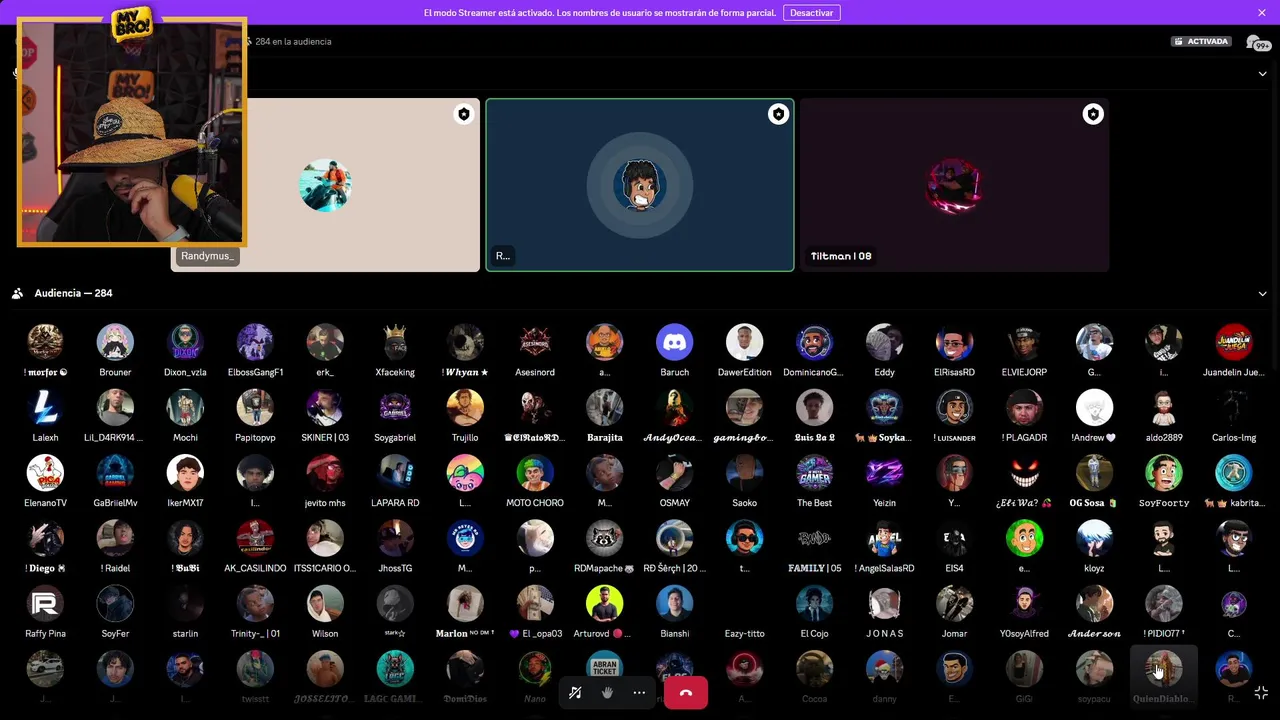1280x720 pixels.
Task: Click the name label Juandelin Jue...
Action: click(1233, 372)
